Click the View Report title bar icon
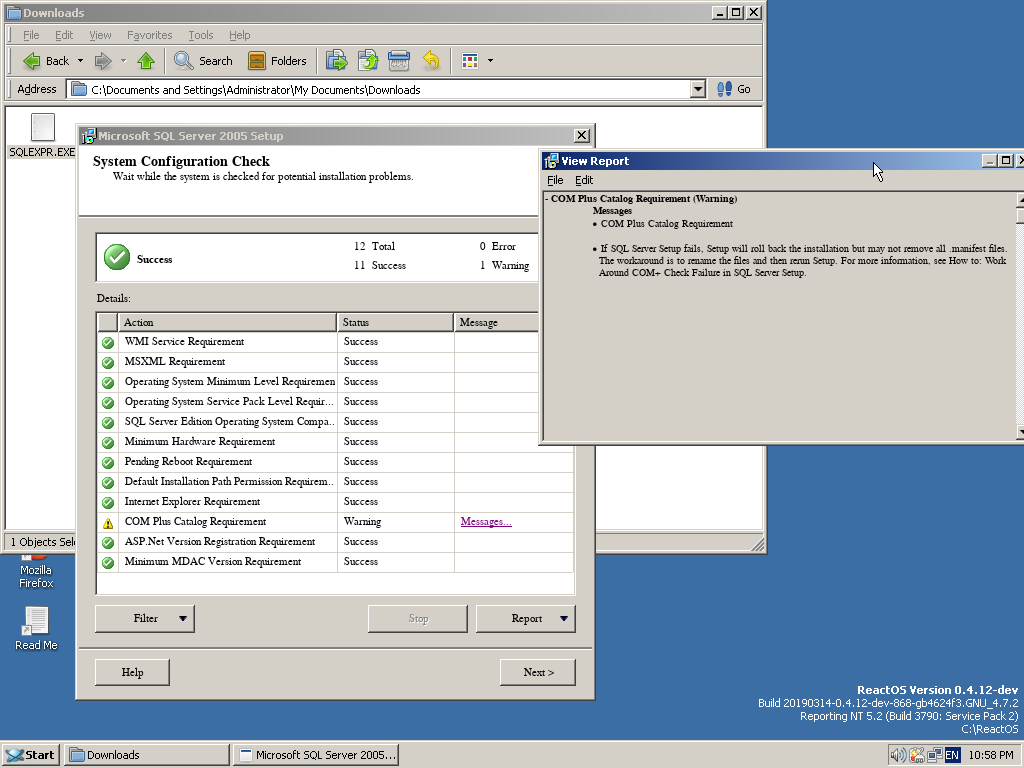This screenshot has width=1024, height=768. click(552, 161)
